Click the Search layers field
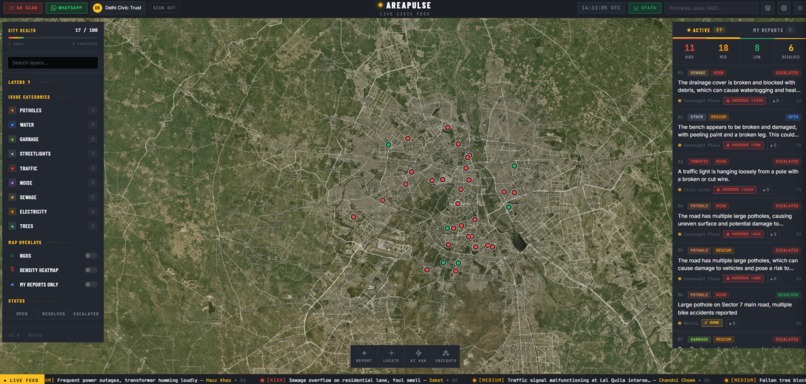This screenshot has height=384, width=806. (52, 63)
